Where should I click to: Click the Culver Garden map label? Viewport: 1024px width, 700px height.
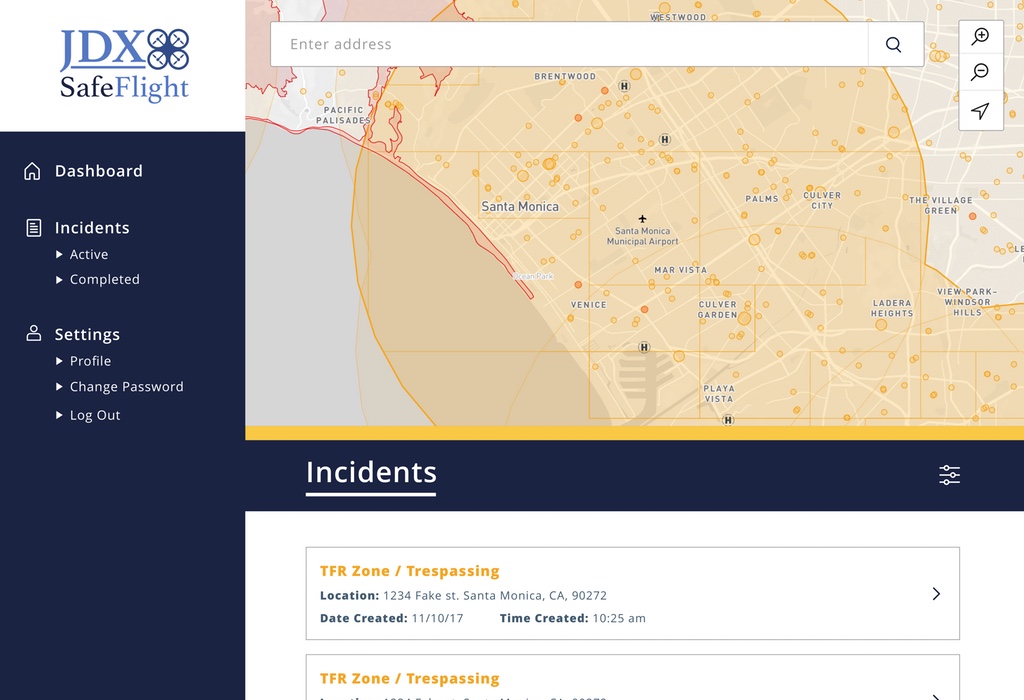[x=717, y=310]
